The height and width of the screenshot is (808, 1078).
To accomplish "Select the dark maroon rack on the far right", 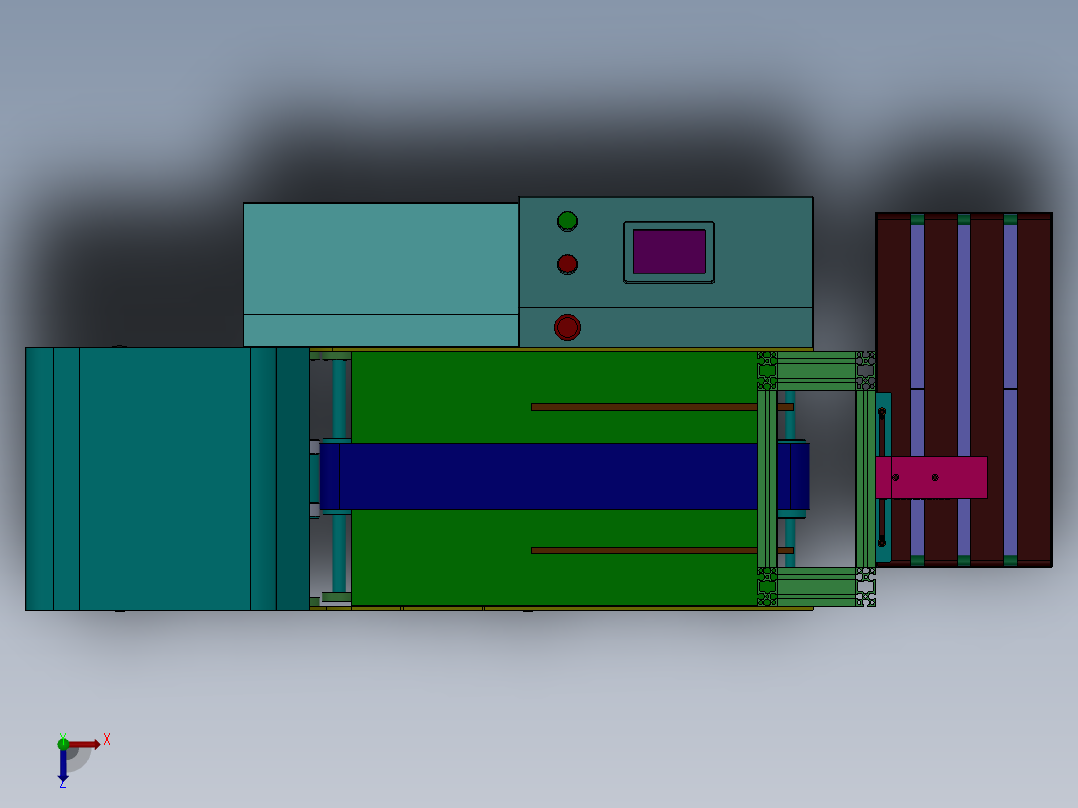I will [964, 390].
